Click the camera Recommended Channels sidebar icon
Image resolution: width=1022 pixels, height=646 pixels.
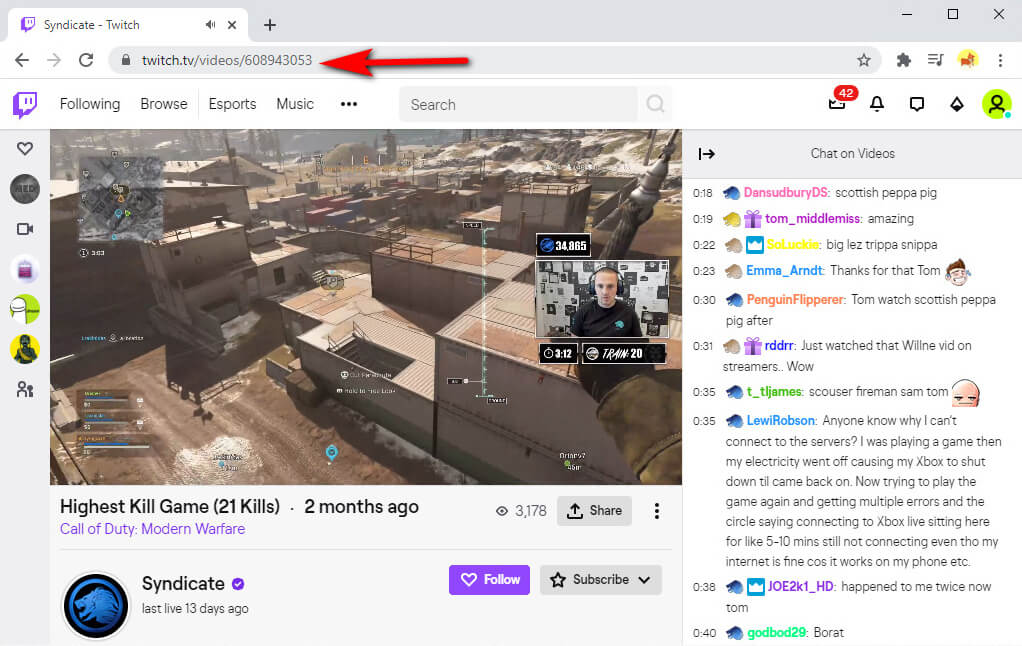coord(25,229)
